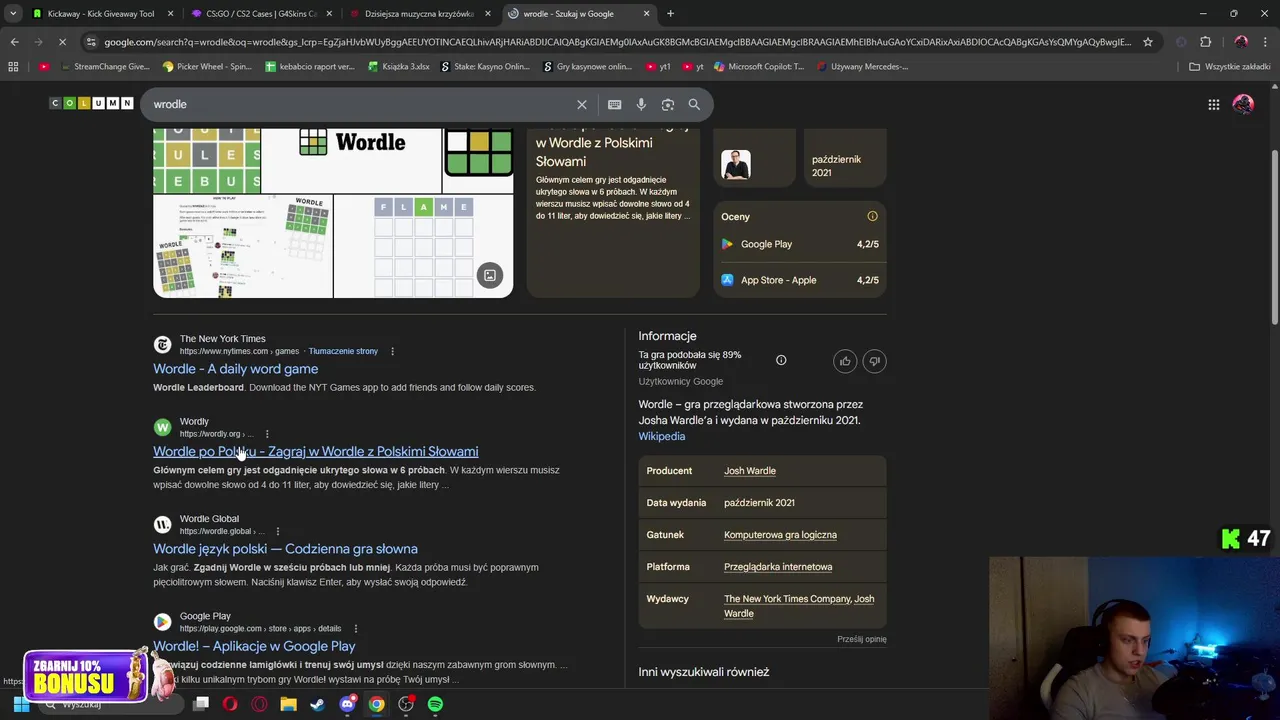1280x720 pixels.
Task: Open Przeglądarka internetowa platform link
Action: click(x=778, y=567)
